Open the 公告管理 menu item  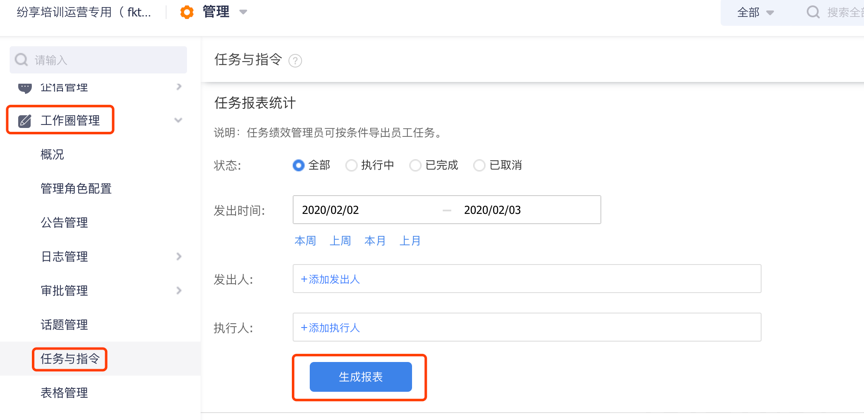64,223
